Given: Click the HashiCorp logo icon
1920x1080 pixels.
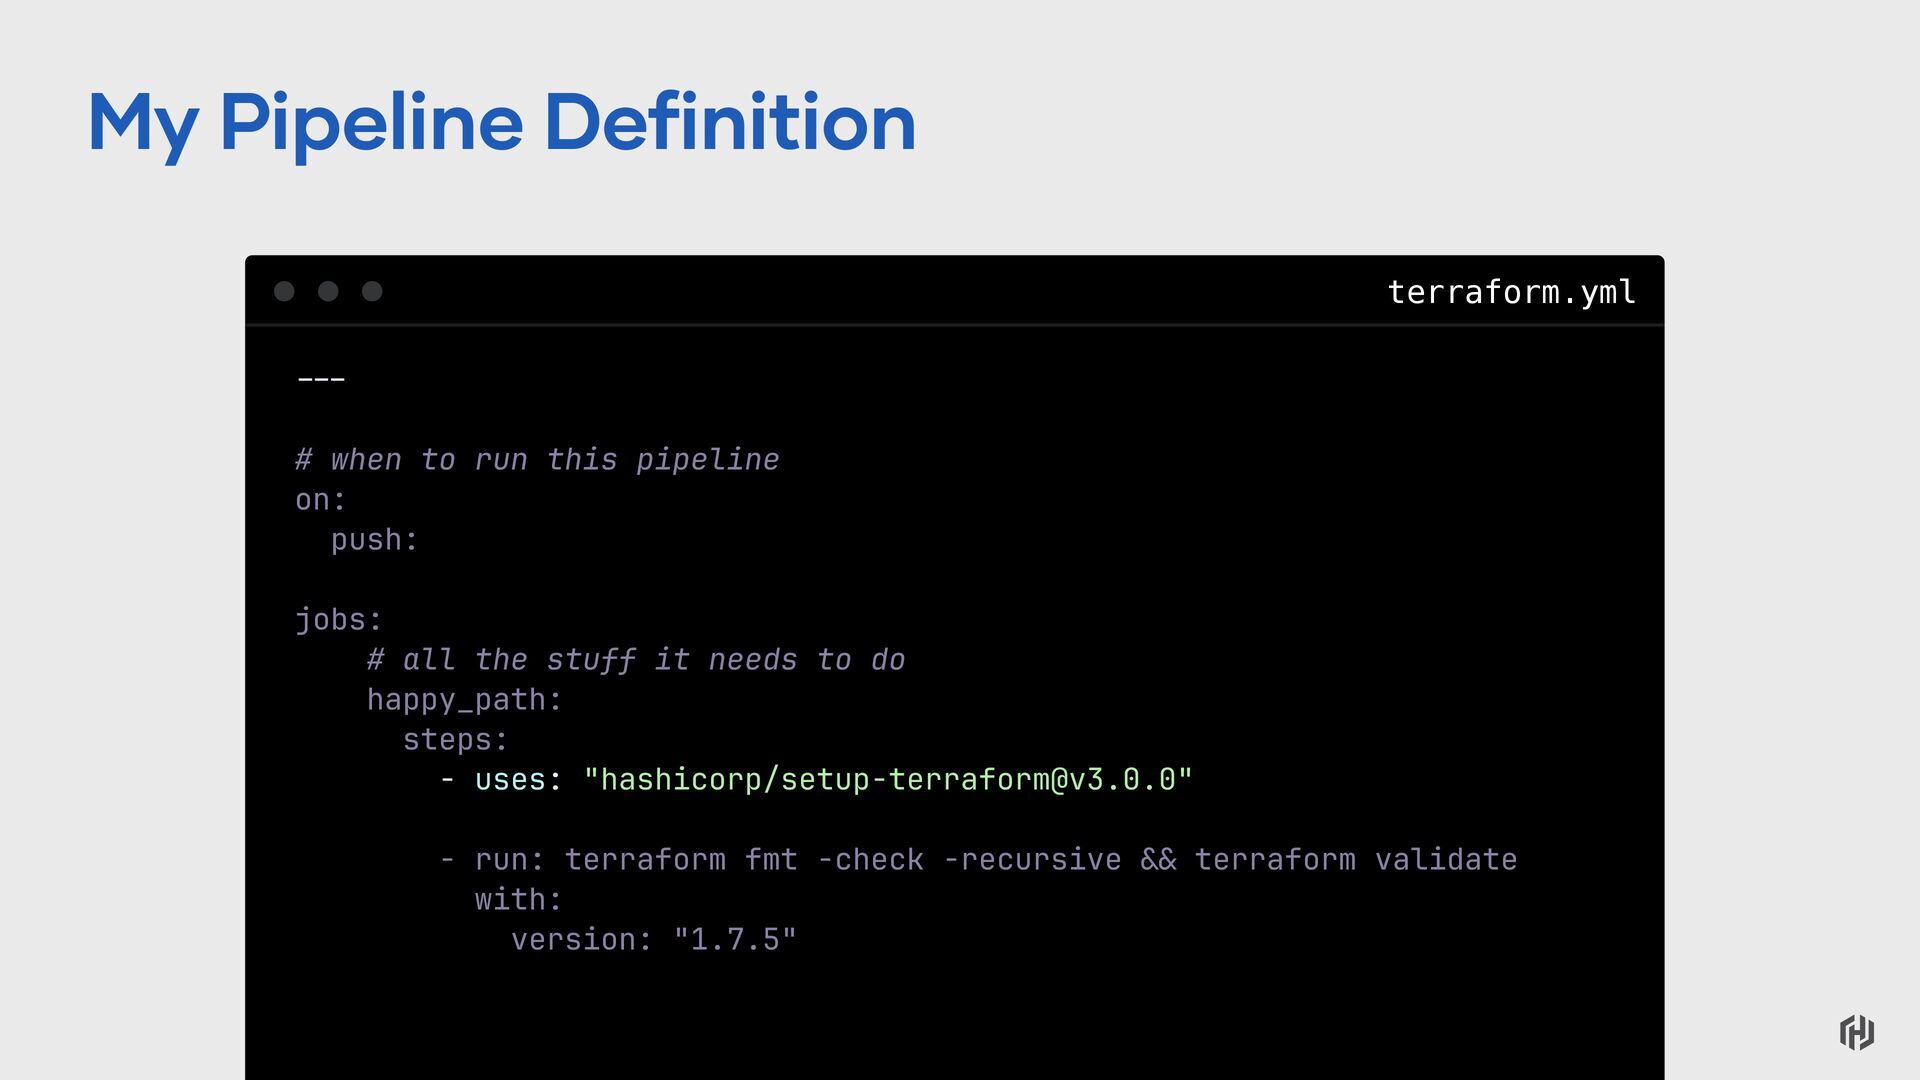Looking at the screenshot, I should 1857,1032.
